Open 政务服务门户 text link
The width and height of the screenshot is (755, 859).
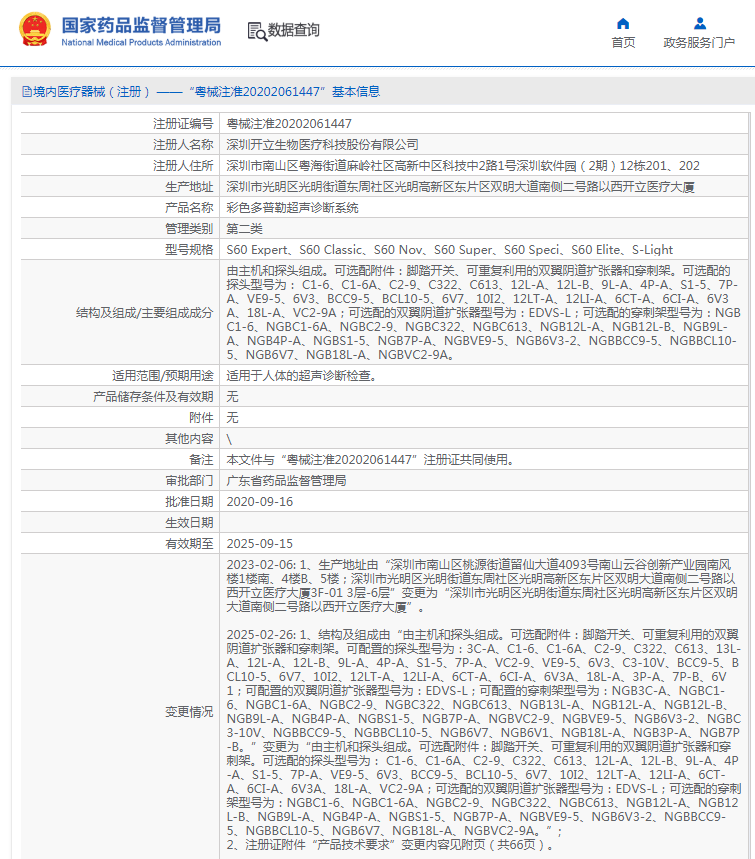click(x=699, y=43)
